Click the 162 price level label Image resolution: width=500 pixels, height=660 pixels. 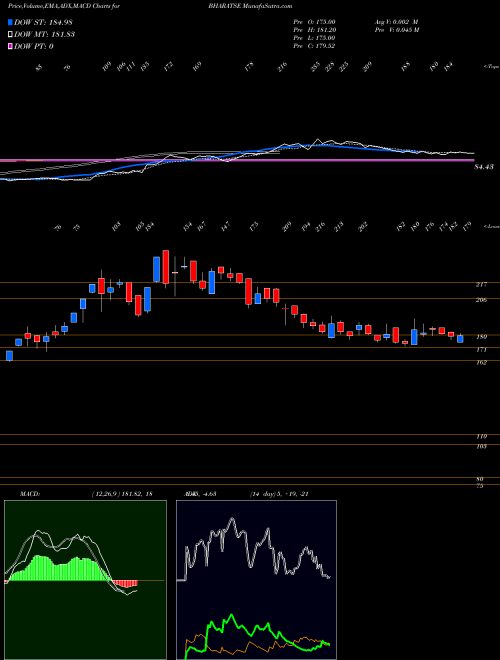[x=481, y=362]
